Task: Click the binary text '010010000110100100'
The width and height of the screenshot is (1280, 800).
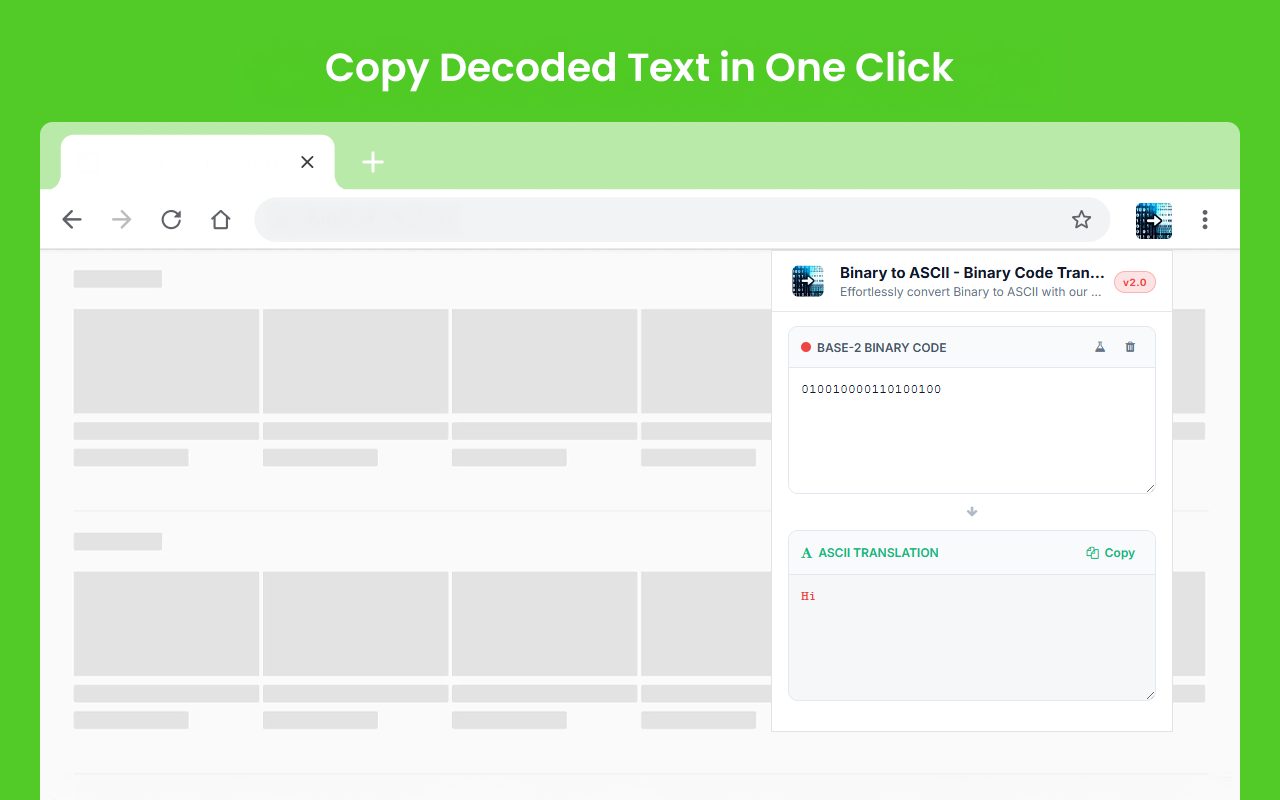Action: click(871, 389)
